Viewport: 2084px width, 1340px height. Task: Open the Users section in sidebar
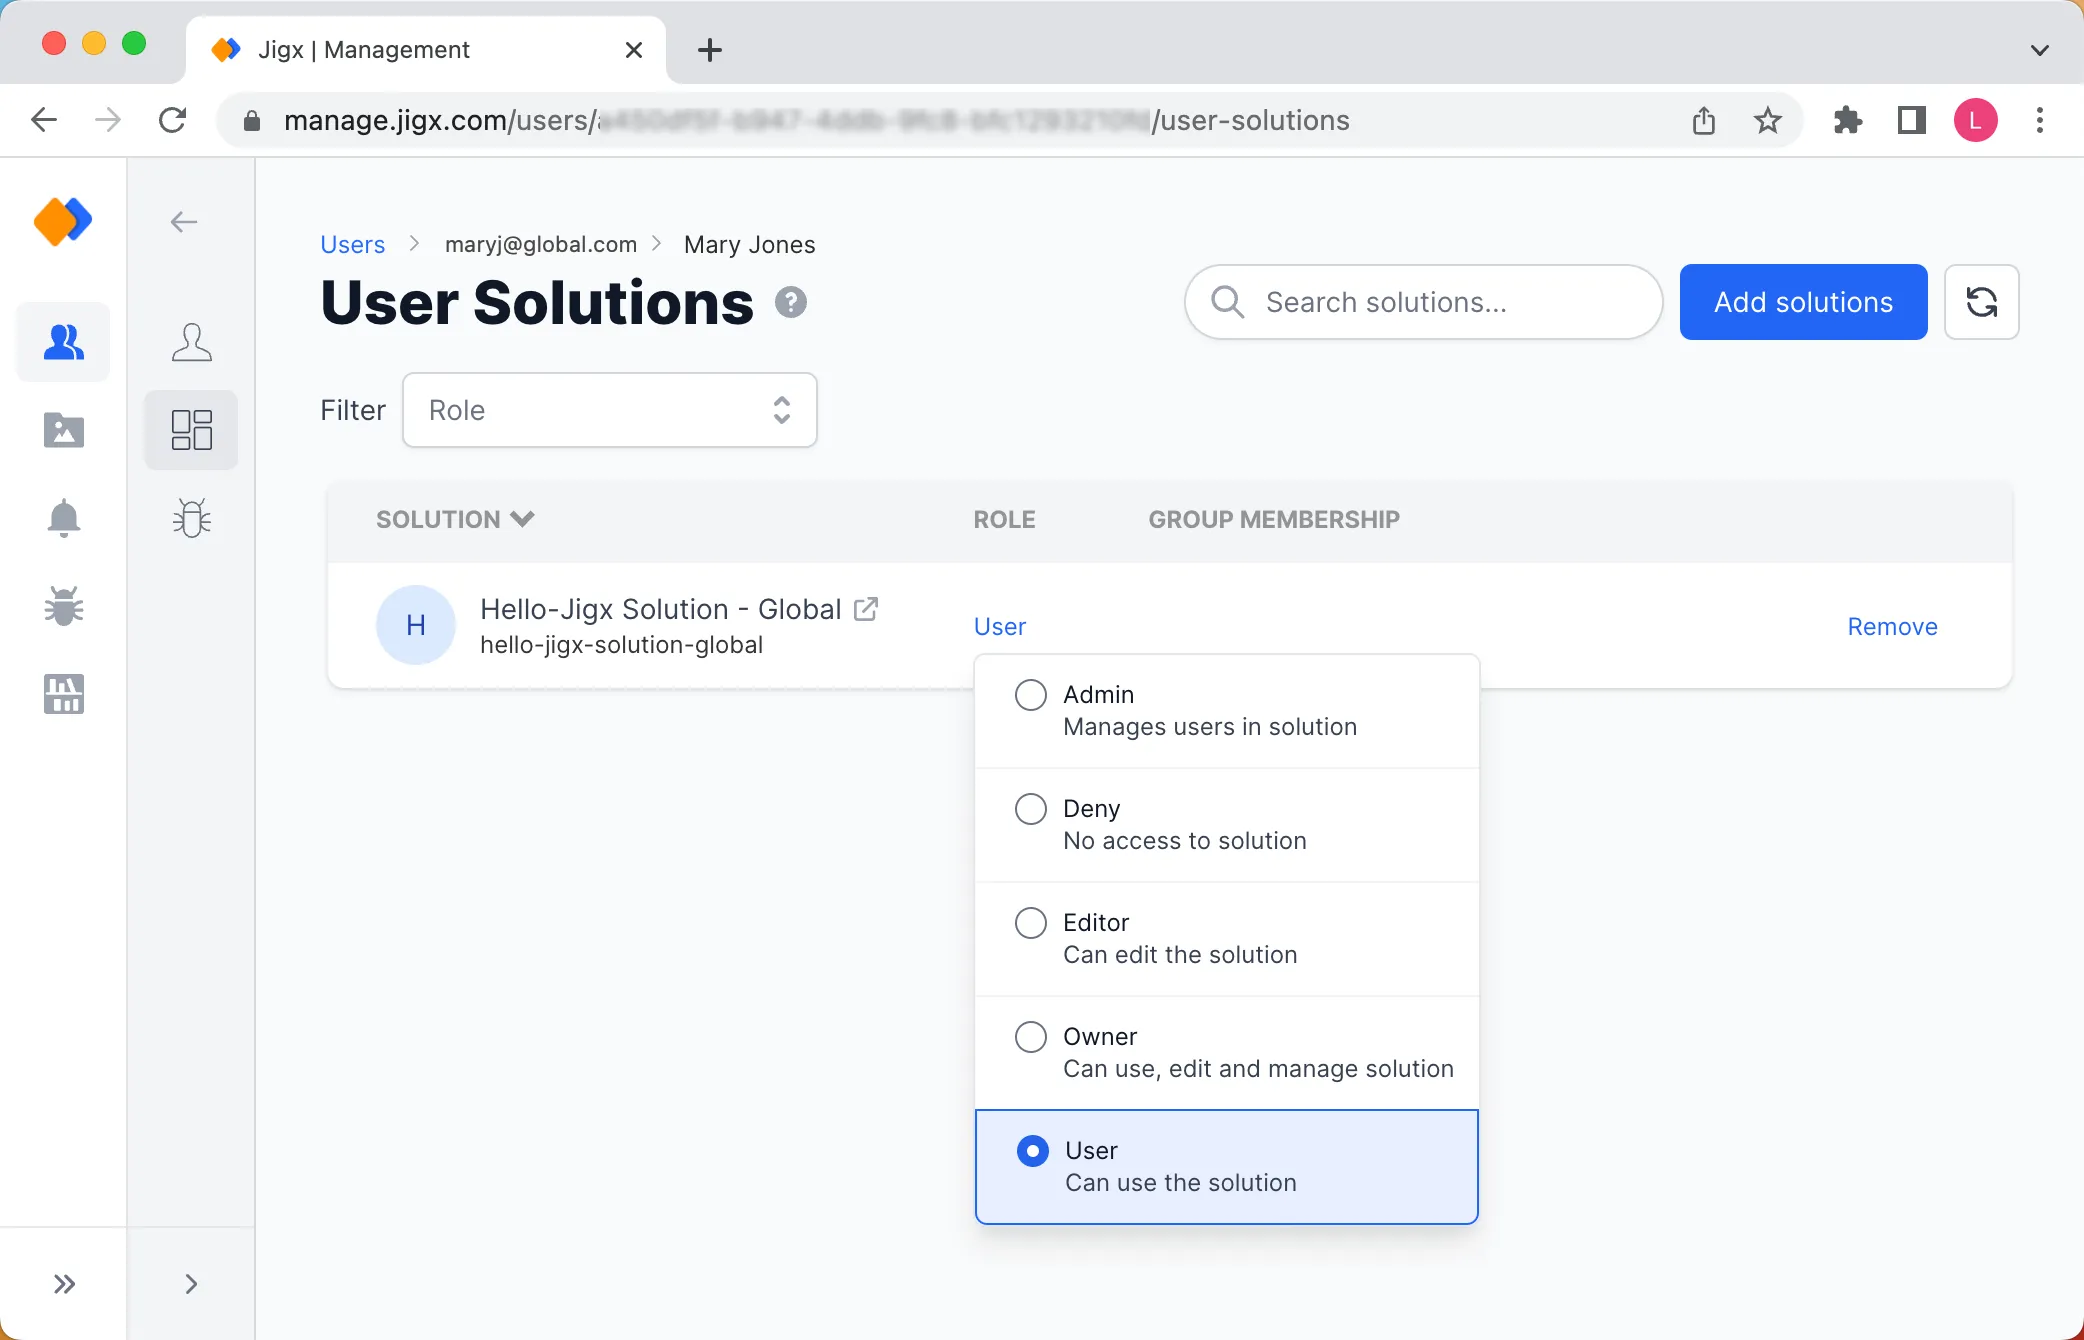[64, 342]
